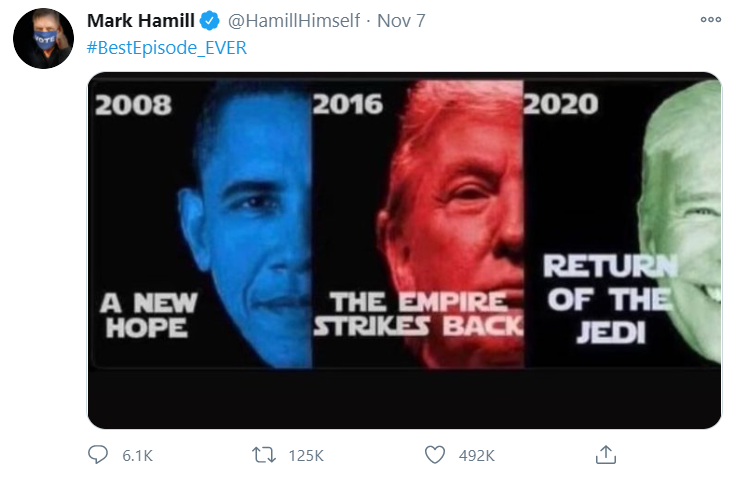
Task: Click the blue verified badge next to Mark Hamill
Action: [210, 21]
